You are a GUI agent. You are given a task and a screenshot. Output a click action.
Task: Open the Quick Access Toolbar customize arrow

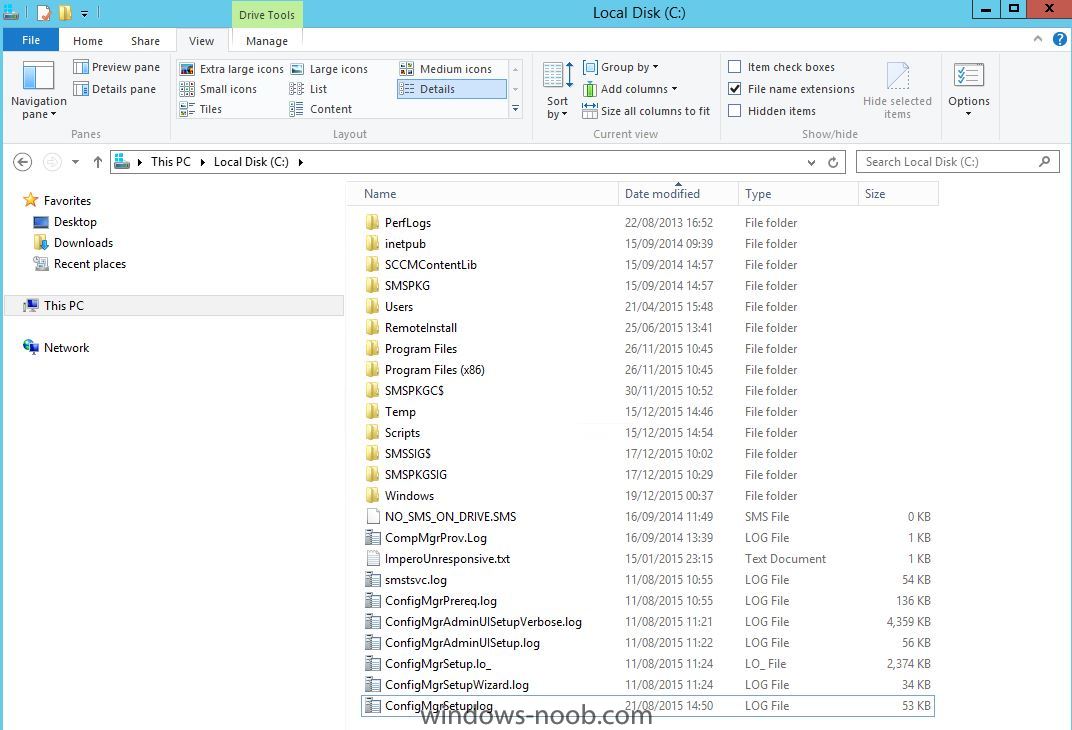84,13
